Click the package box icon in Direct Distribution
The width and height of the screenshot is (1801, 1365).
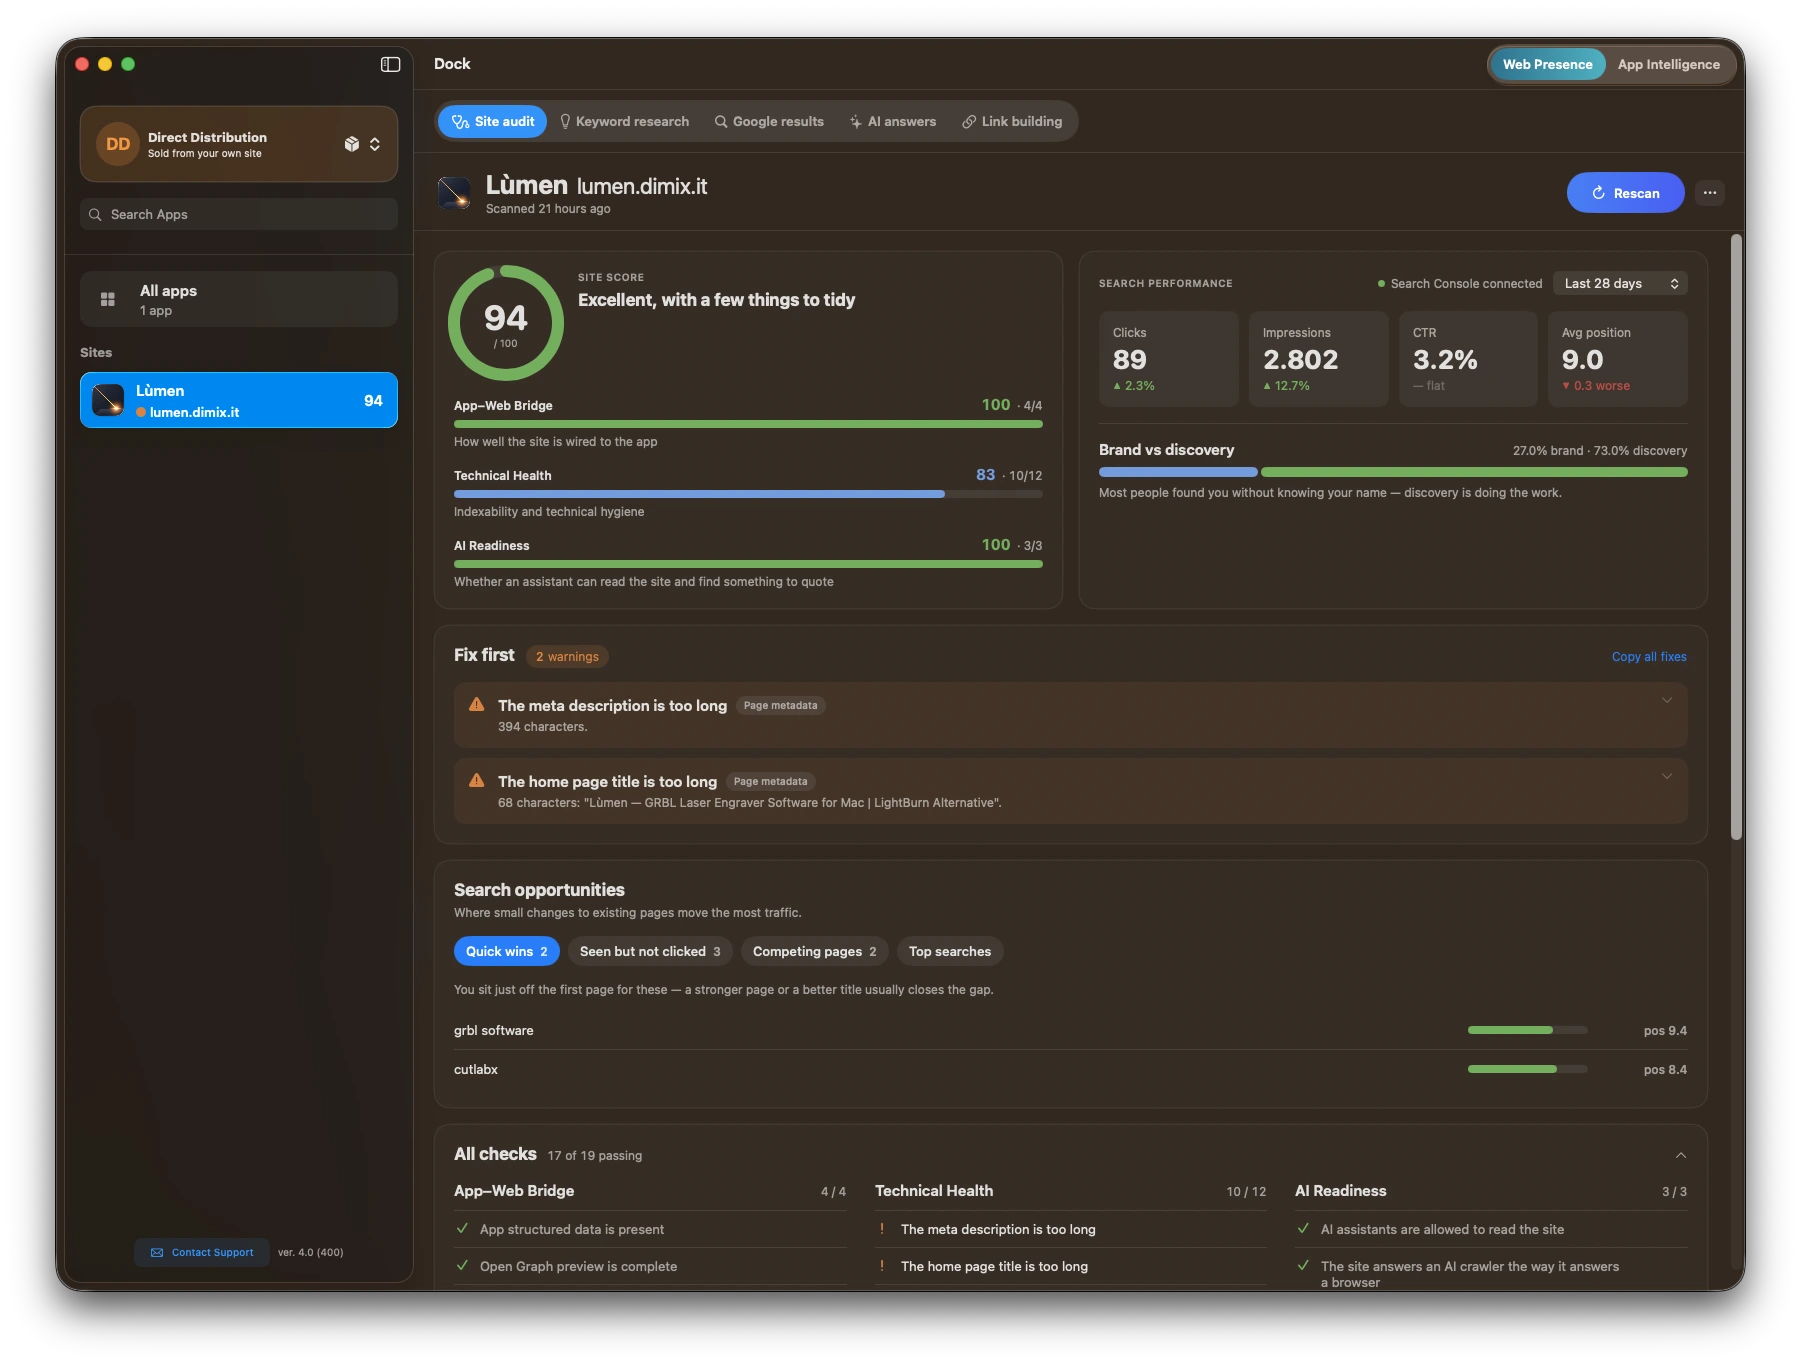tap(351, 144)
